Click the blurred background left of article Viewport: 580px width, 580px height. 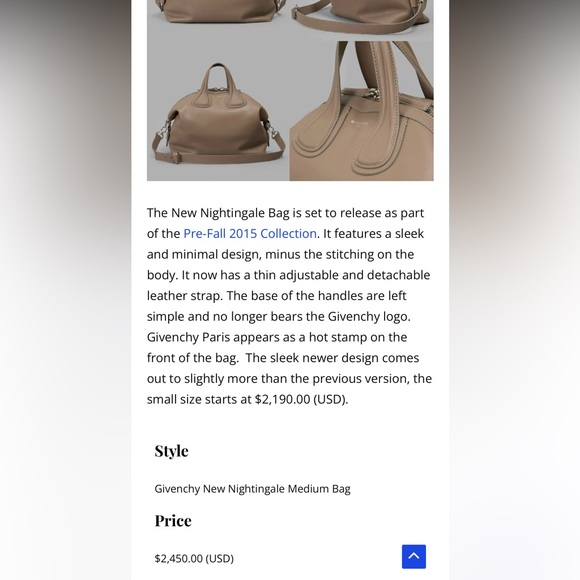tap(65, 290)
